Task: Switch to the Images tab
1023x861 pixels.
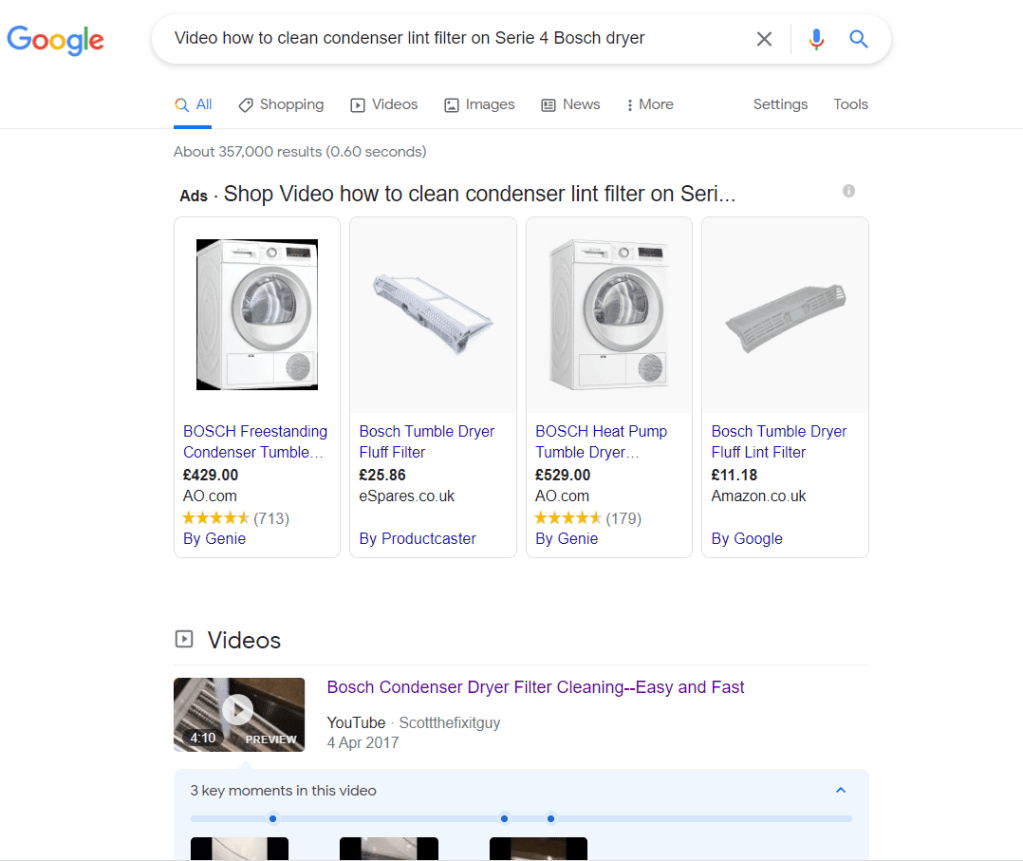Action: 479,104
